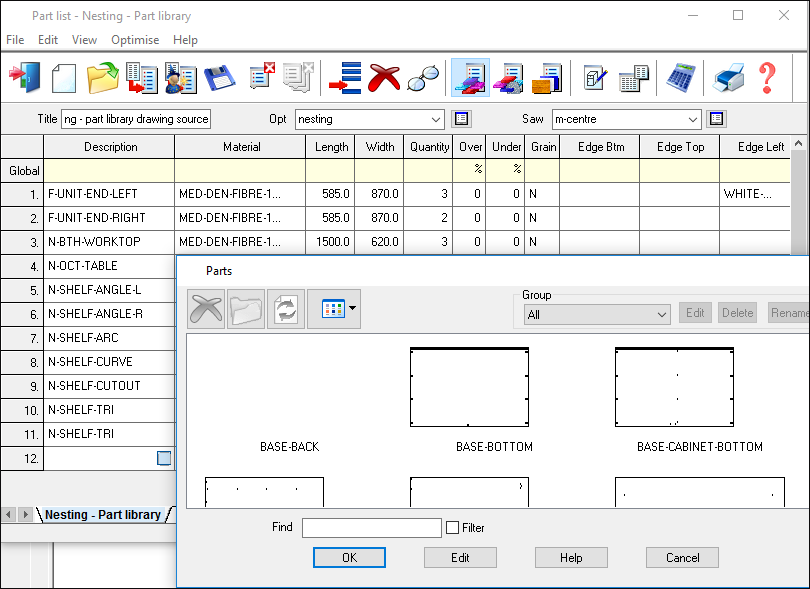The width and height of the screenshot is (810, 589).
Task: Click the board library icon with gears
Action: coord(508,78)
